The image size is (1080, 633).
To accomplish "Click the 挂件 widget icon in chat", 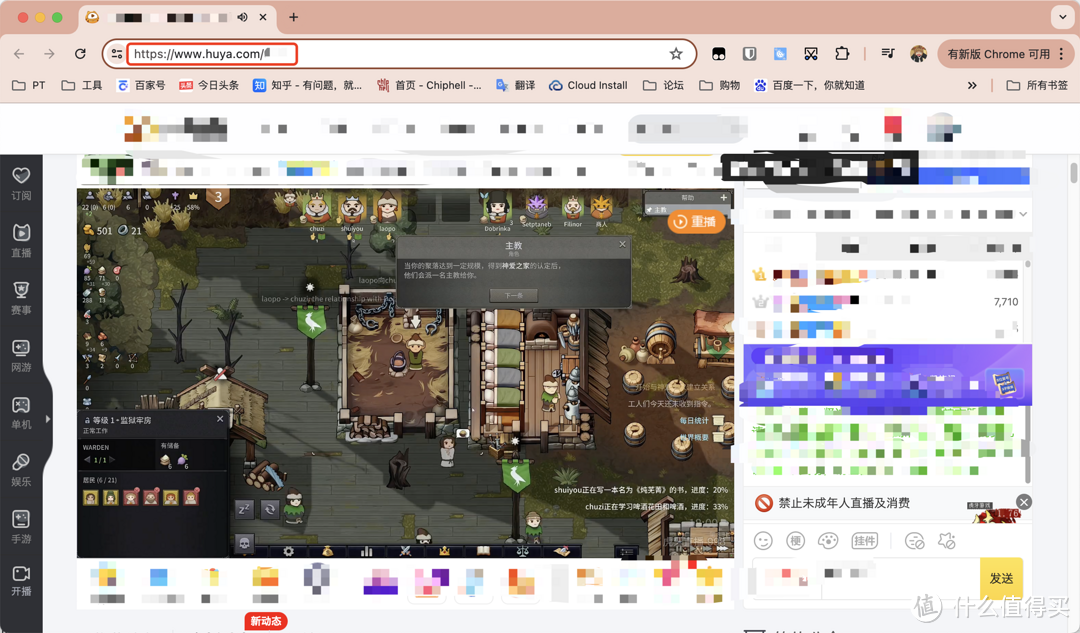I will [864, 541].
